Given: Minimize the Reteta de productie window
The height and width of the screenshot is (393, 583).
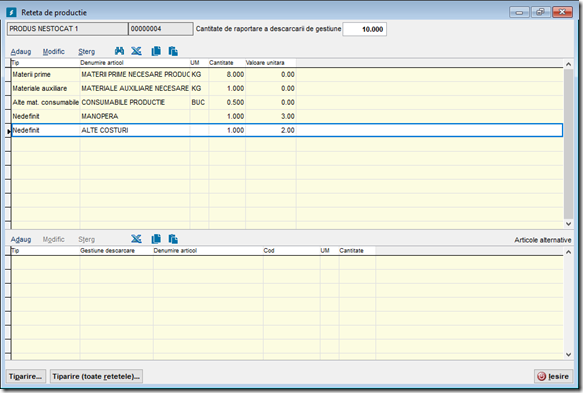Looking at the screenshot, I should point(519,12).
